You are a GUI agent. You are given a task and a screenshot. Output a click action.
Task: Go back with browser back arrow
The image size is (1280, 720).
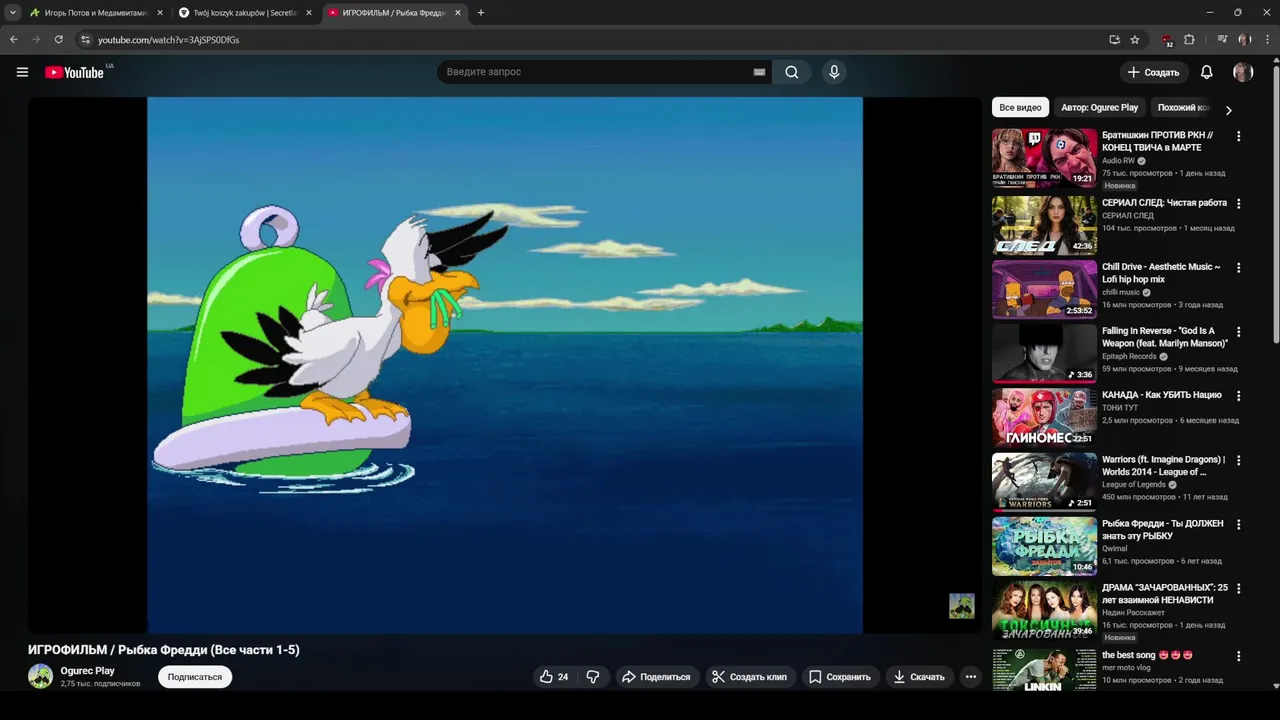tap(14, 40)
